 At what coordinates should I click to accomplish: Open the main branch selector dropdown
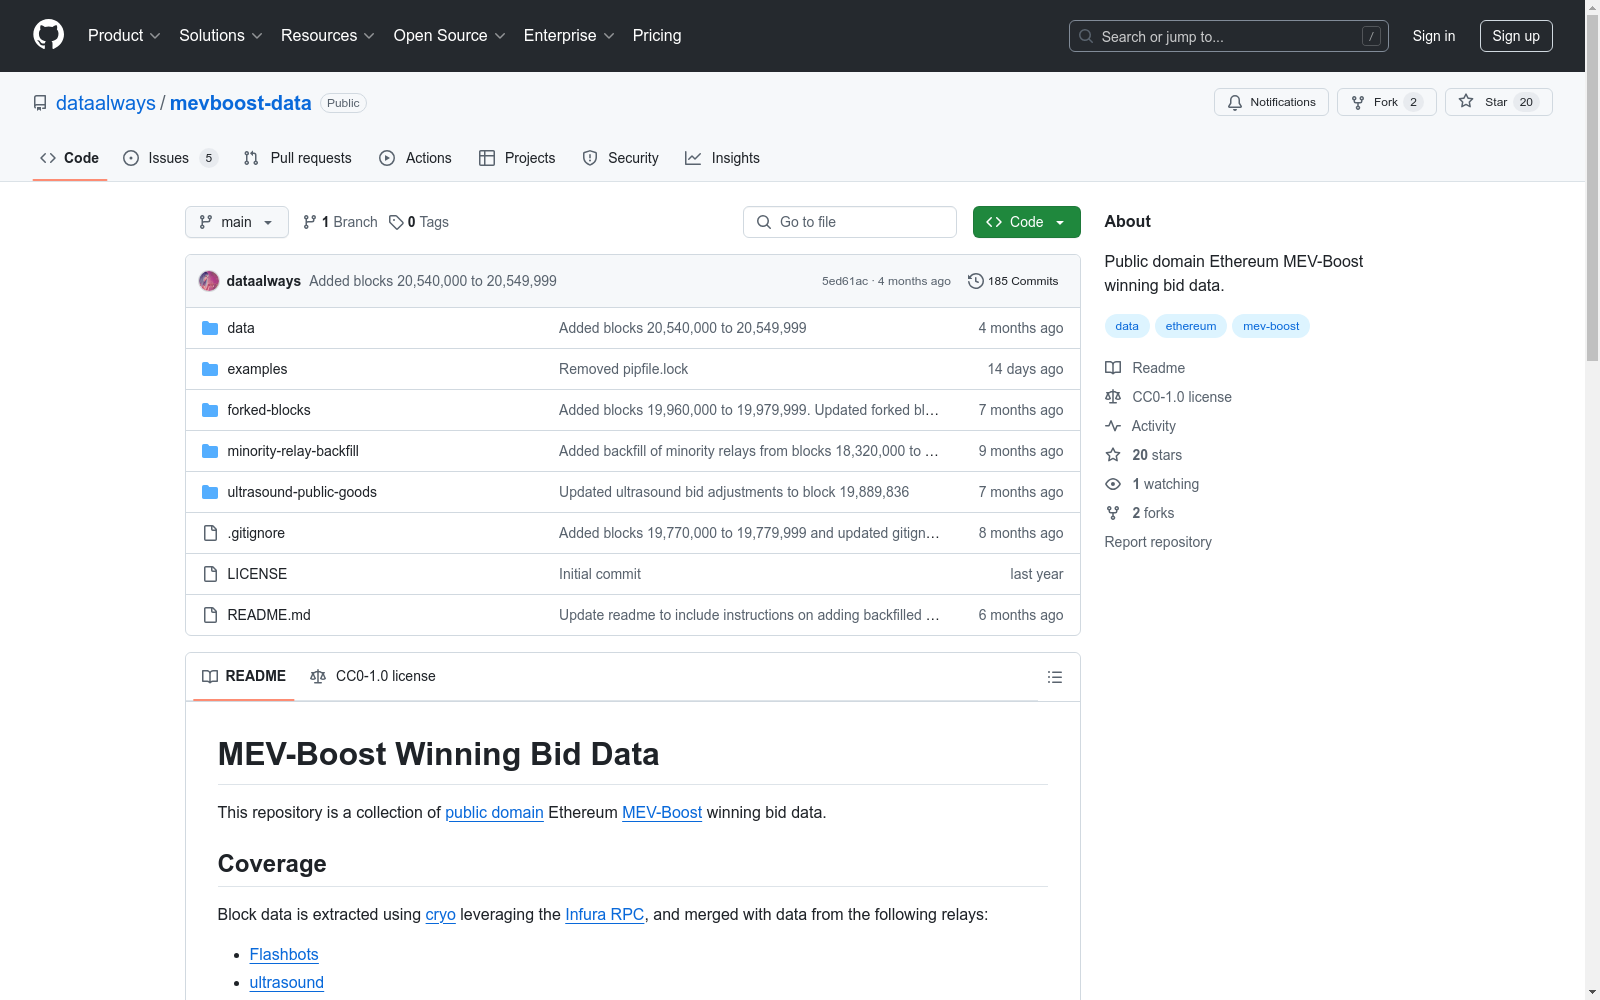[237, 222]
